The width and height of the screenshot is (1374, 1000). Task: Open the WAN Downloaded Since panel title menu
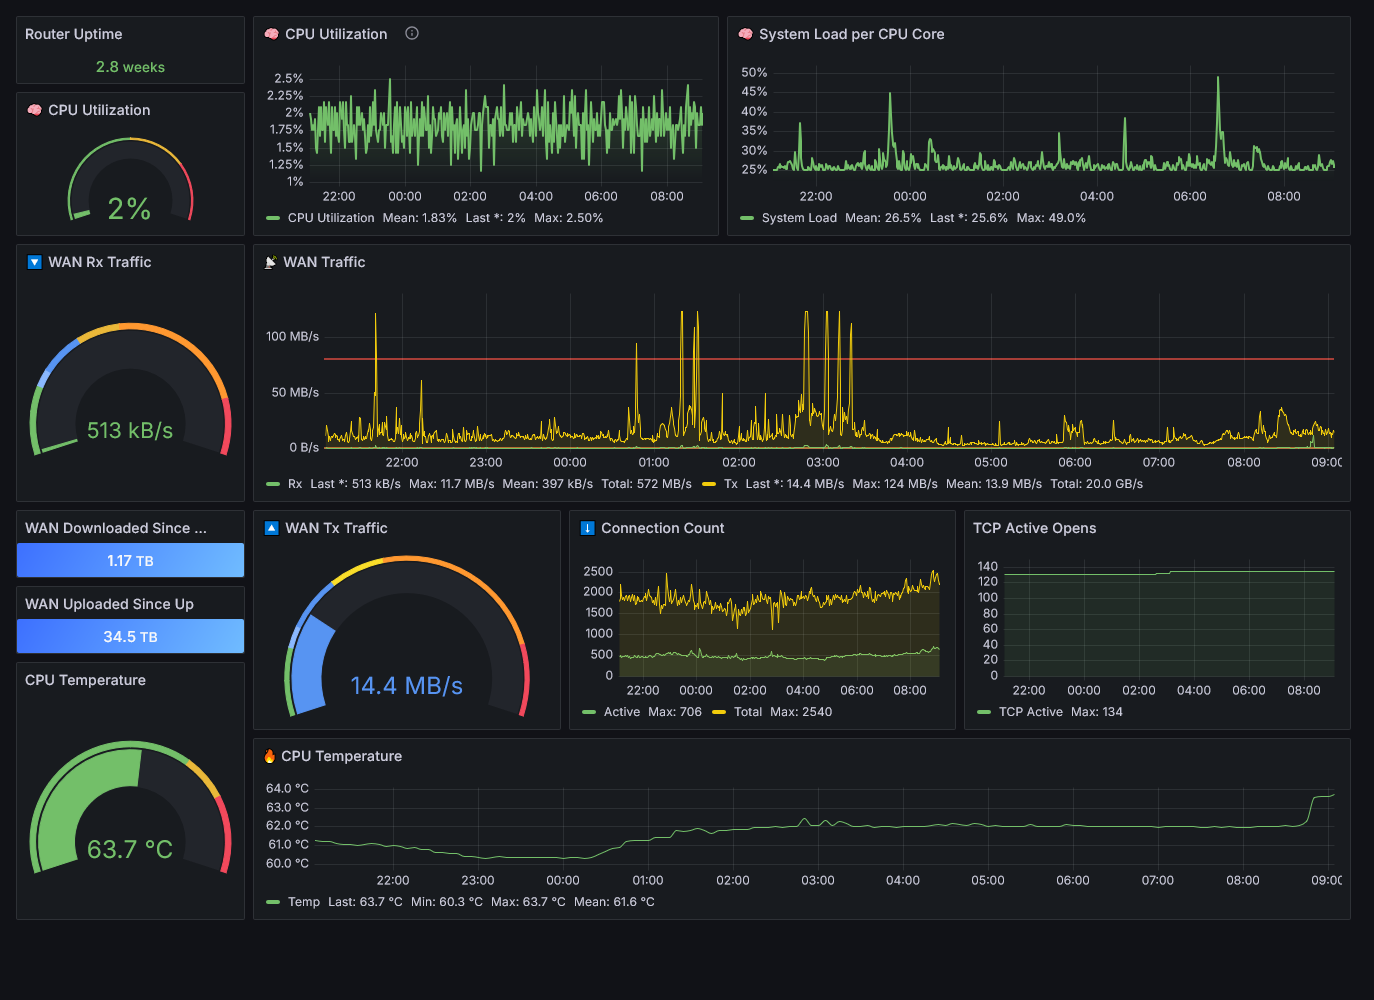[116, 528]
